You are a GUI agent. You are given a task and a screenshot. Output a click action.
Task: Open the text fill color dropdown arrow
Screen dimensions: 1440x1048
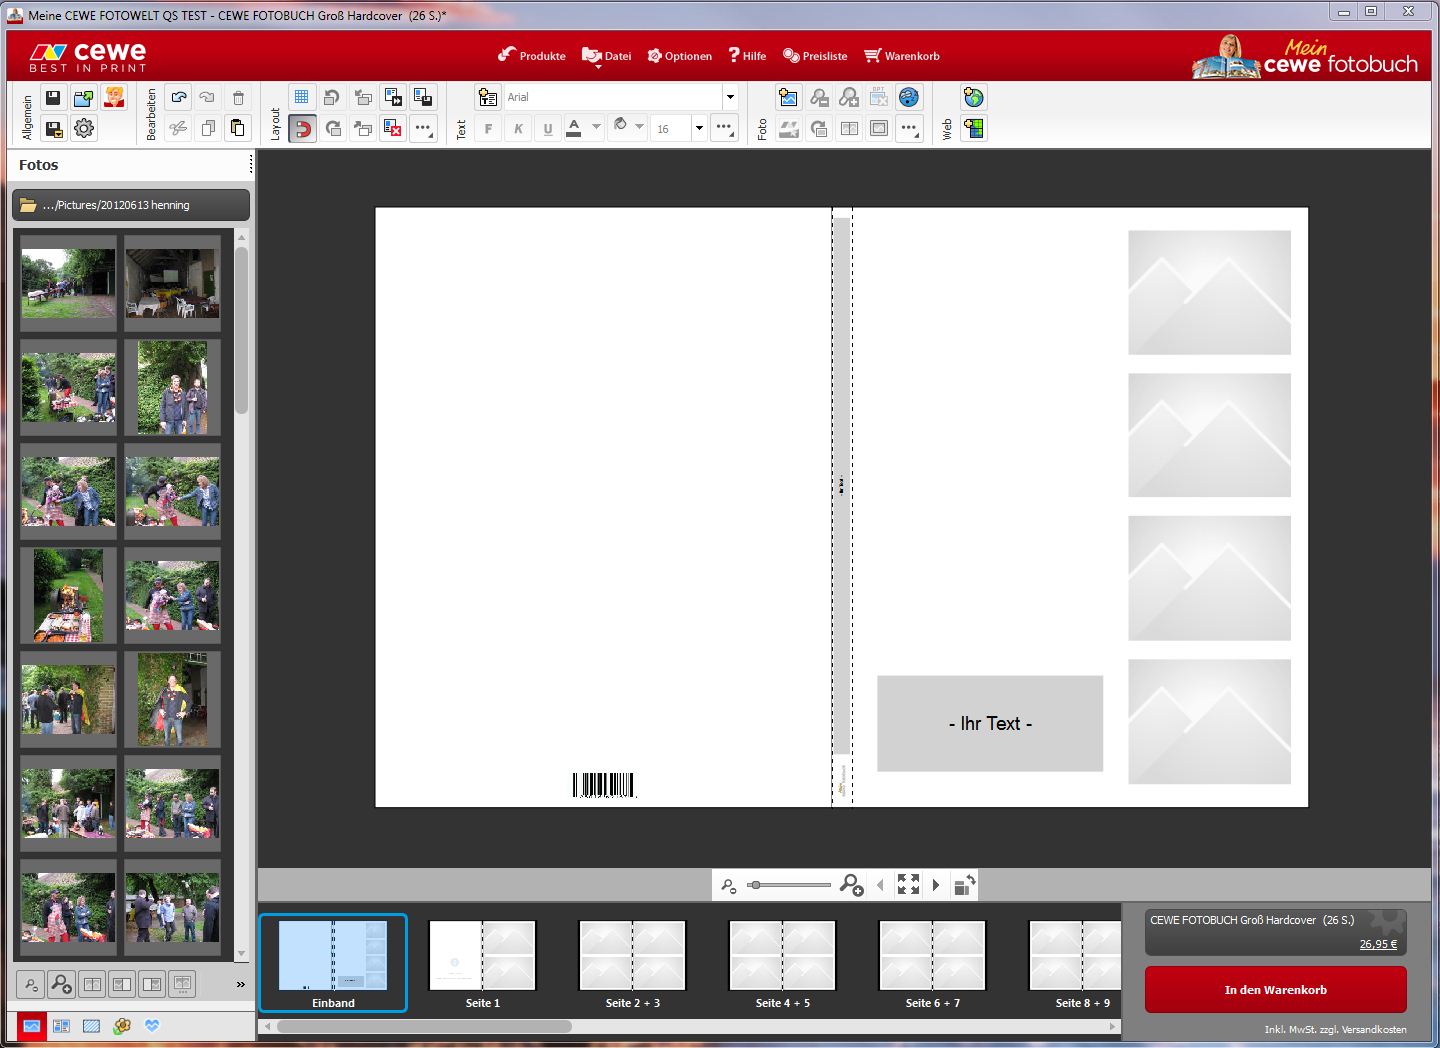pyautogui.click(x=639, y=127)
